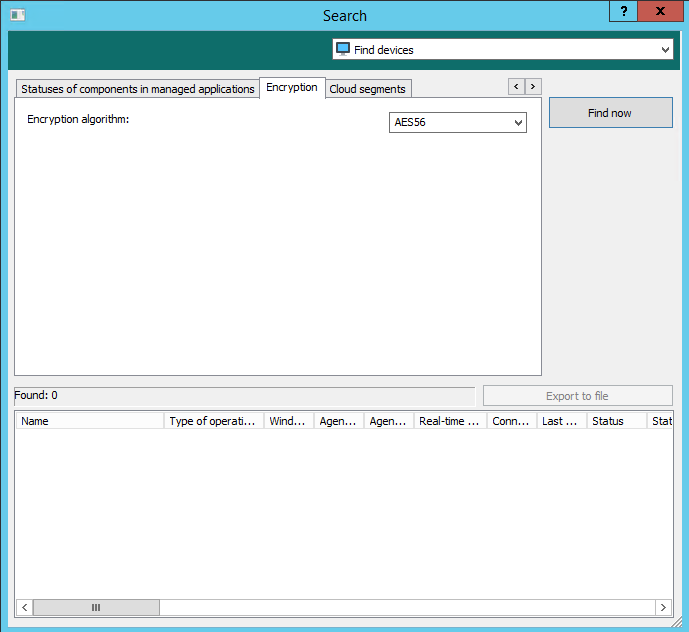Switch to Cloud segments tab
The width and height of the screenshot is (689, 632).
pos(367,89)
